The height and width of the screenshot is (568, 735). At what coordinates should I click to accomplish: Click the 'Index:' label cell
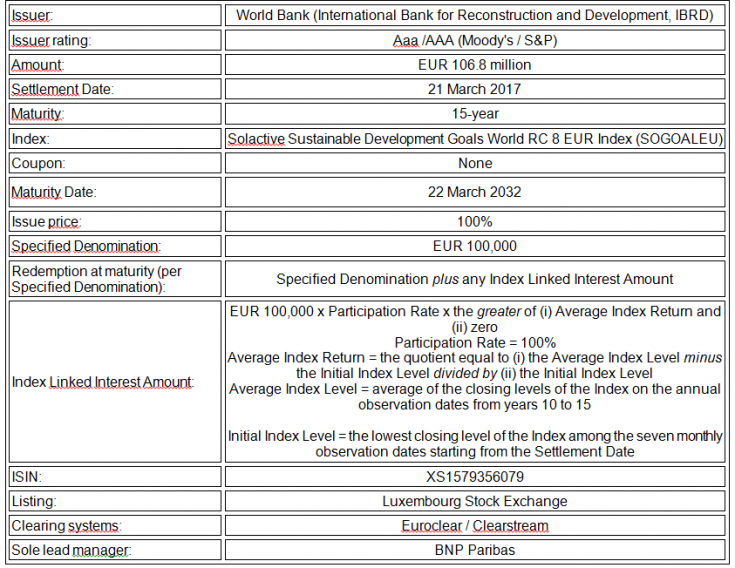tap(115, 139)
